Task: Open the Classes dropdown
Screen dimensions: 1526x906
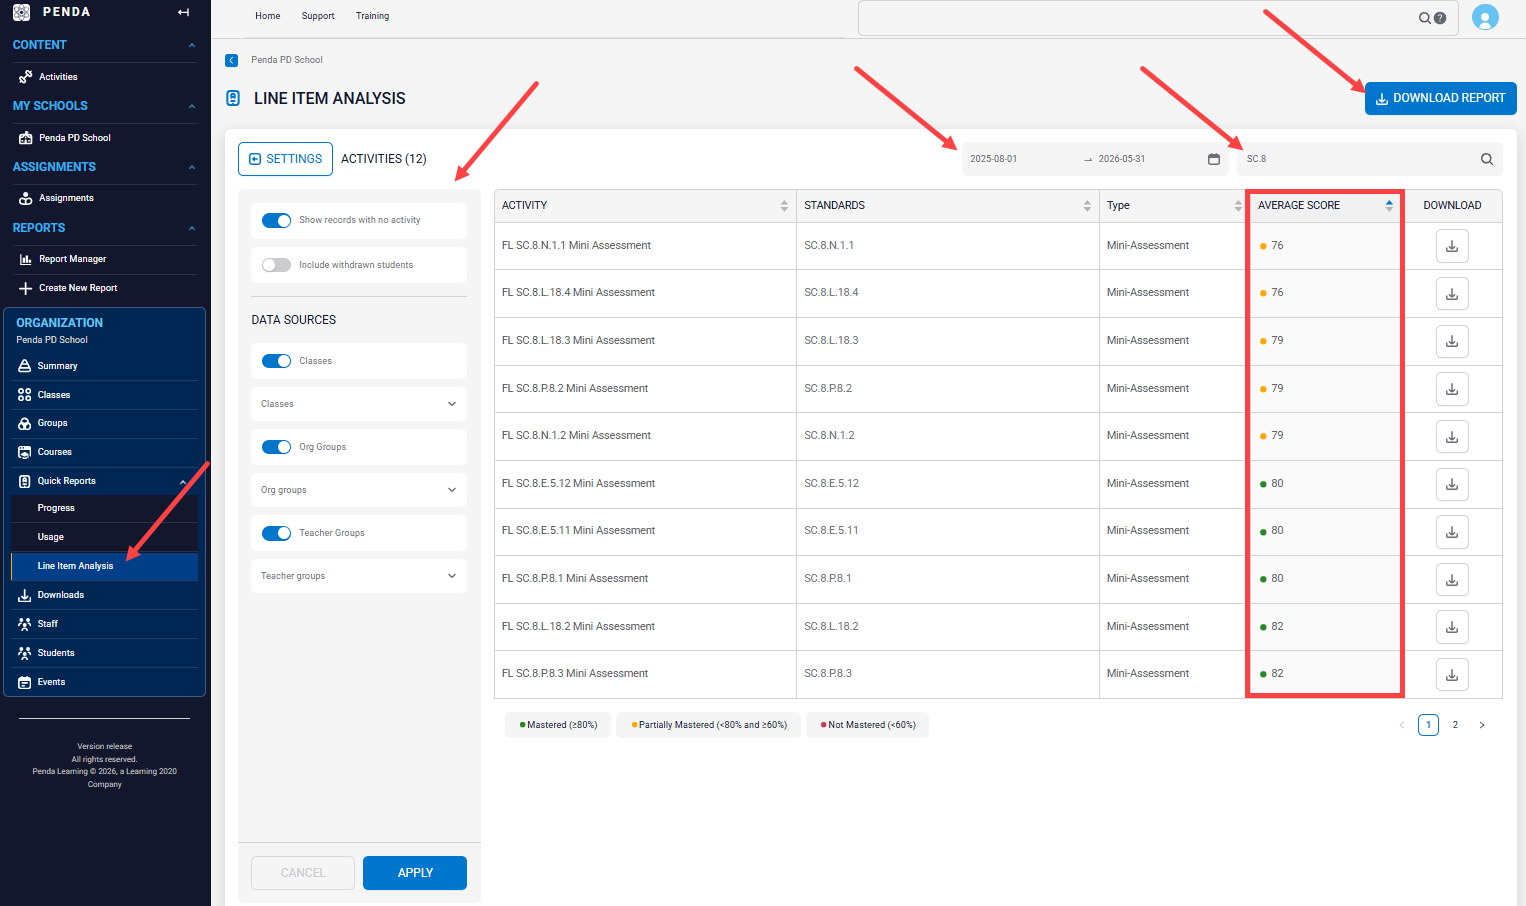Action: pyautogui.click(x=359, y=404)
